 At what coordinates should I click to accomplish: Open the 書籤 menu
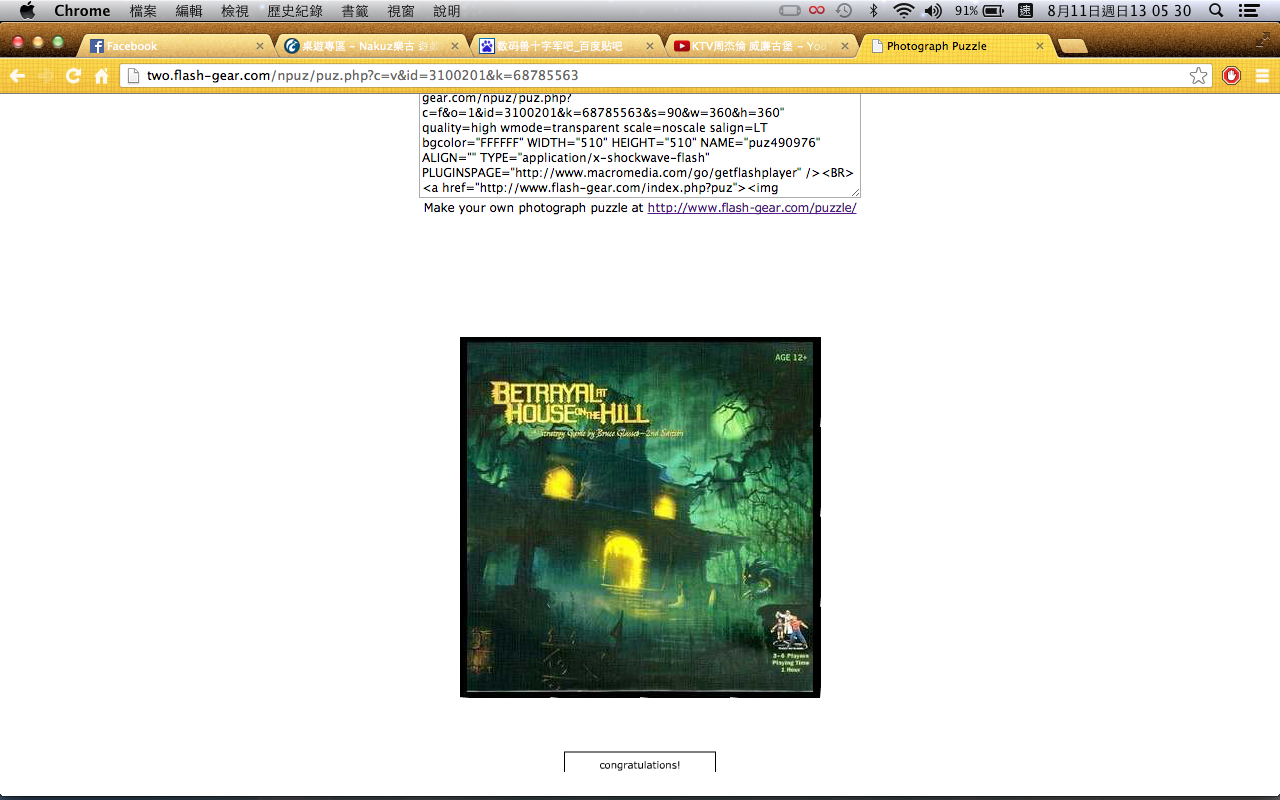pos(355,11)
